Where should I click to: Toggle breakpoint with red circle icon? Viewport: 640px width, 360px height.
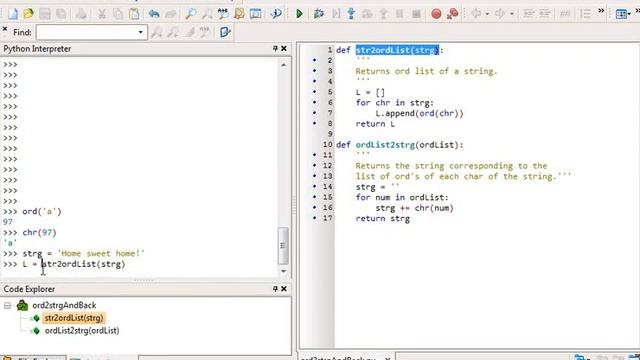(x=436, y=14)
